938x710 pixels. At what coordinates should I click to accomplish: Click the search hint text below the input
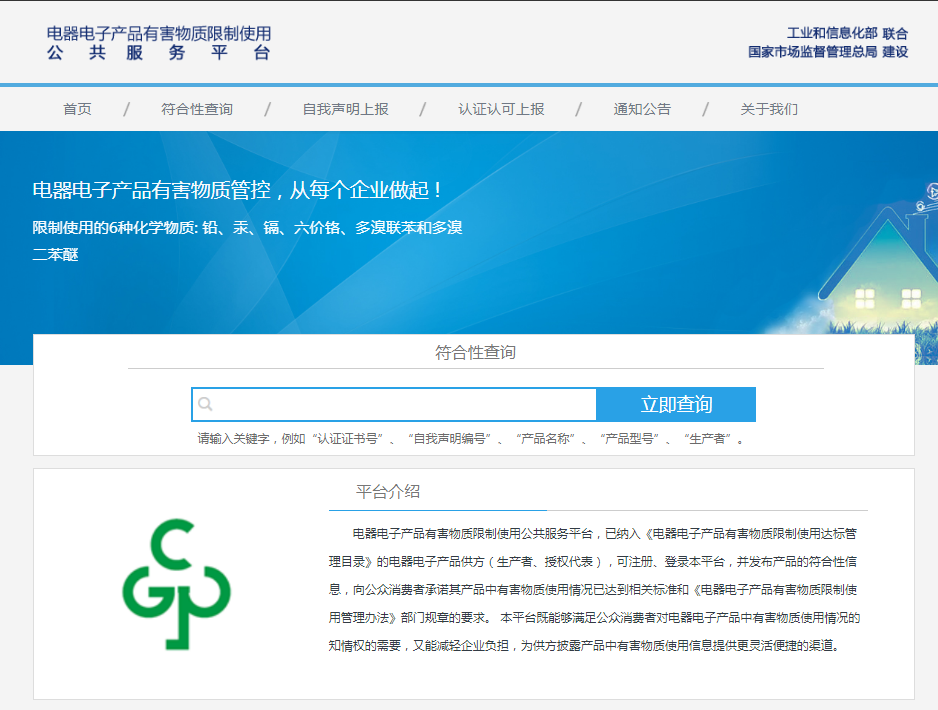point(471,439)
